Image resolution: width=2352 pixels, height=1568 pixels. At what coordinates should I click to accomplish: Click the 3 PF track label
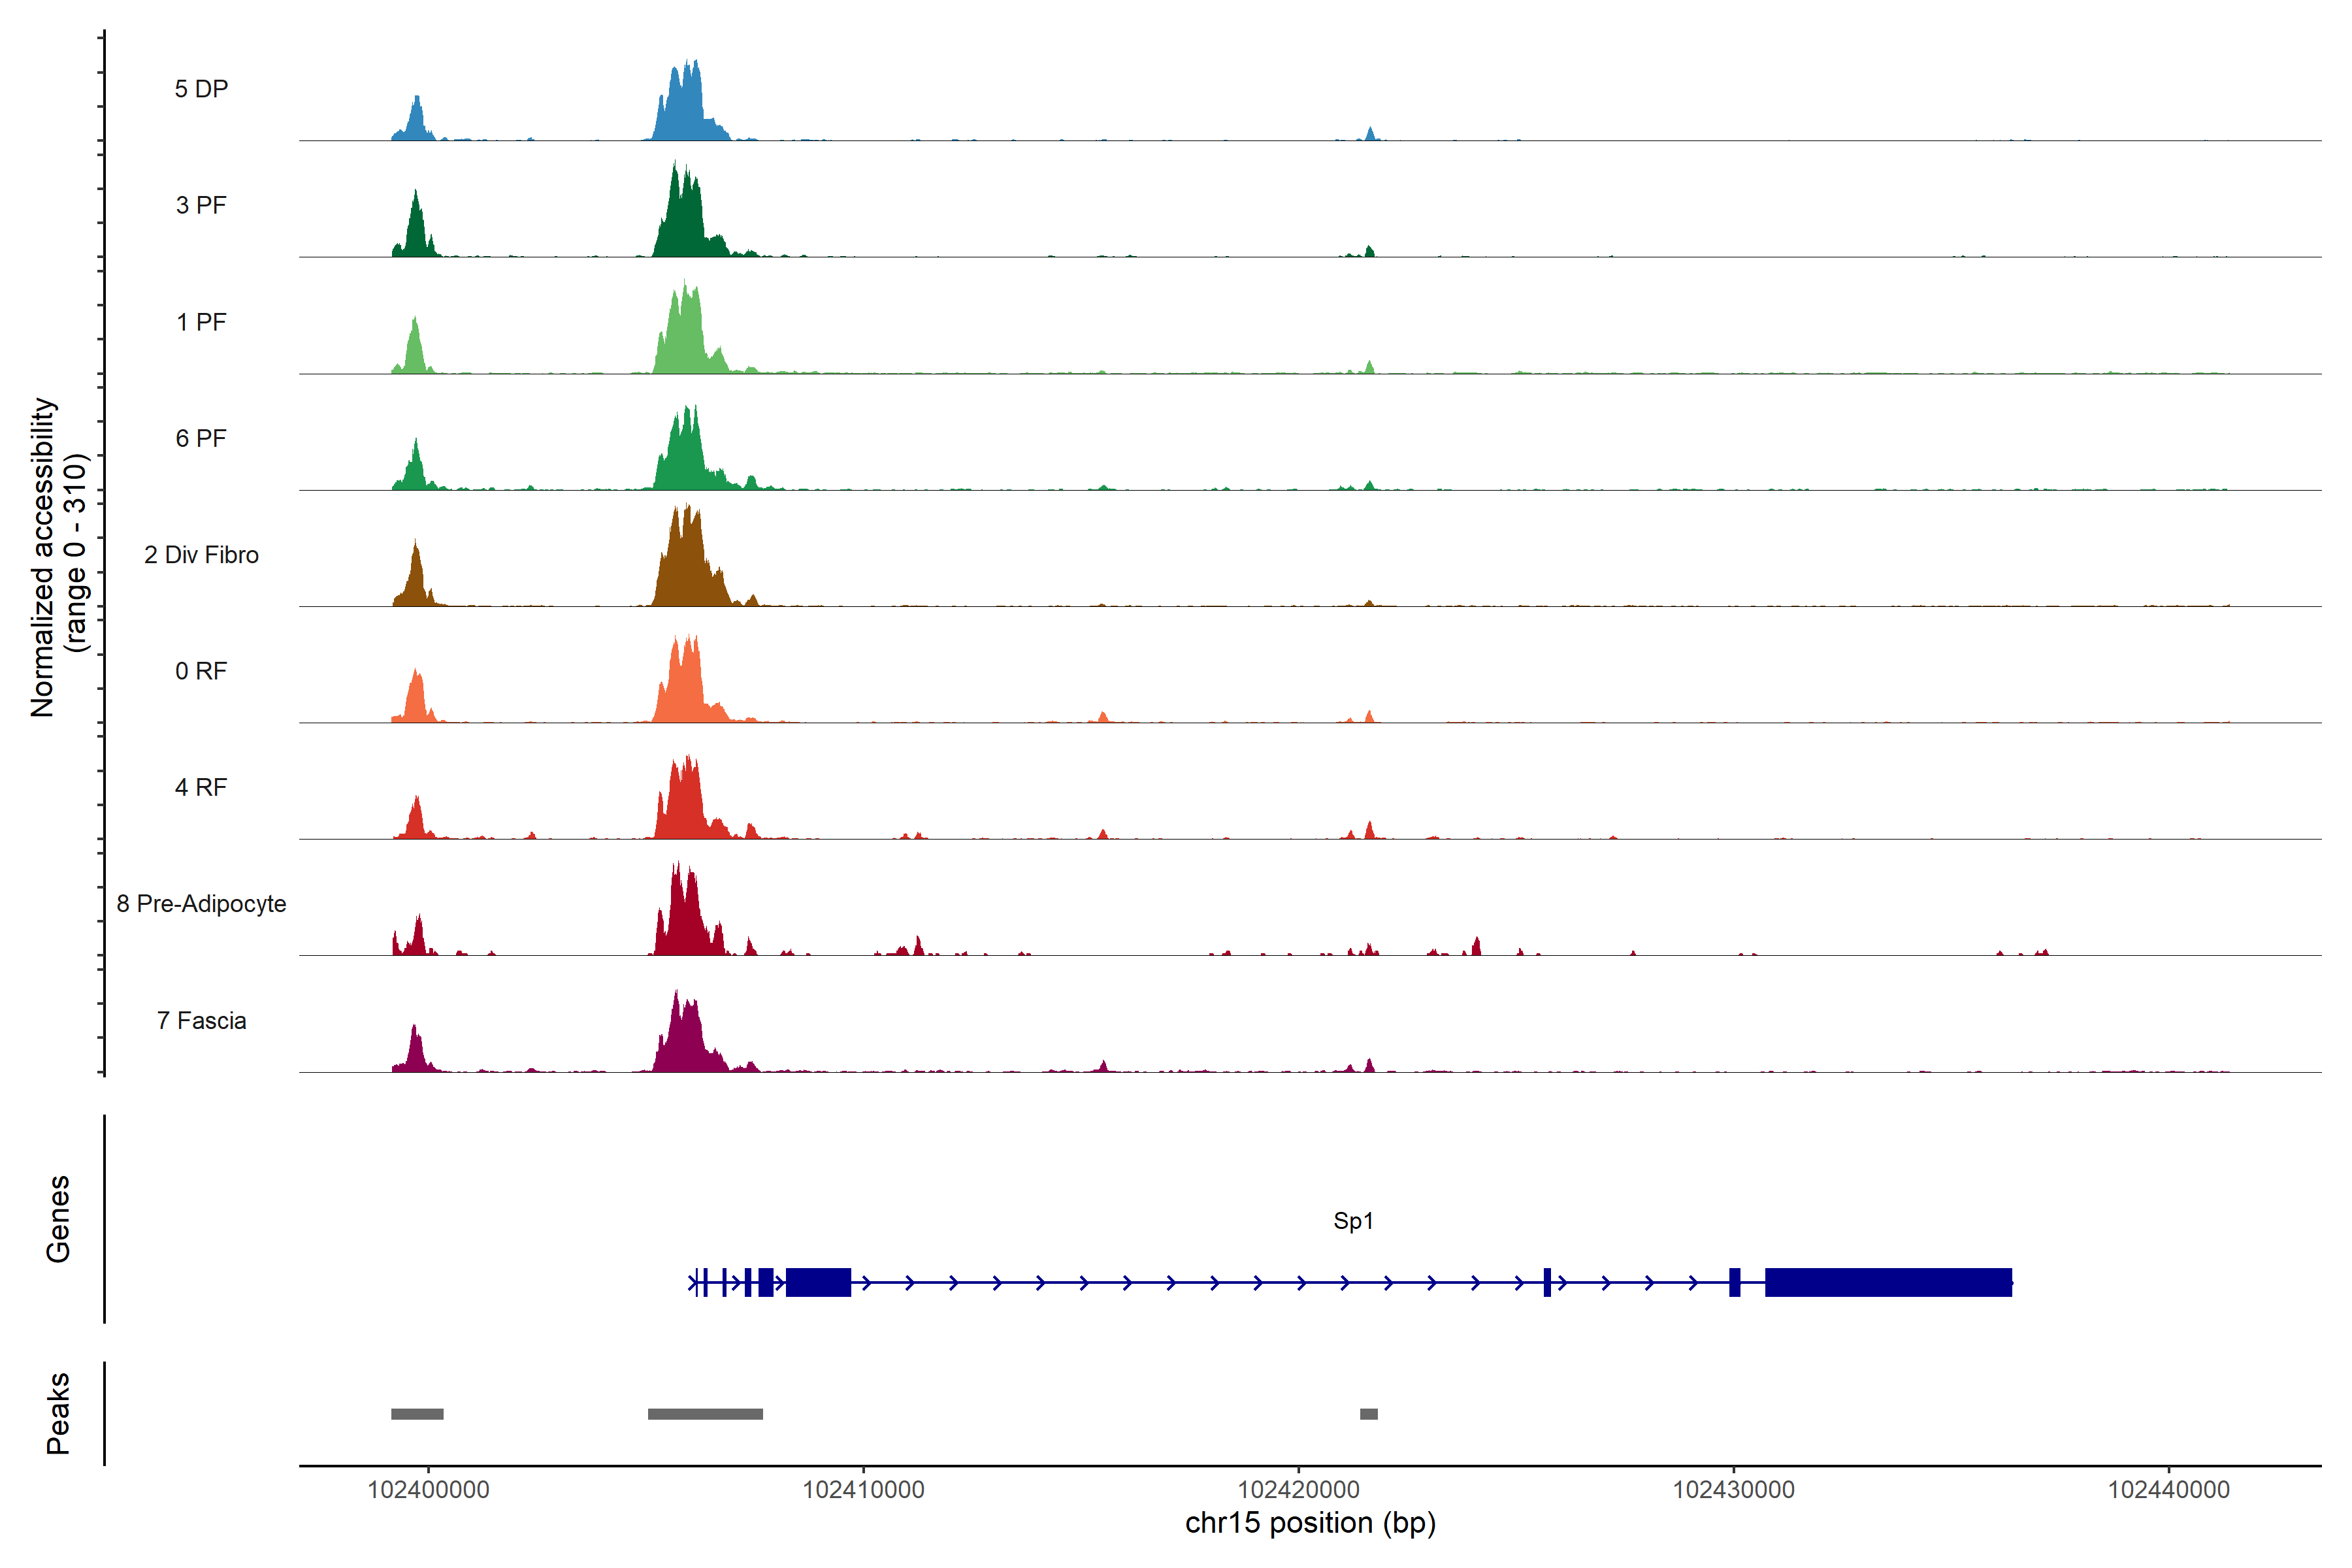click(x=201, y=205)
